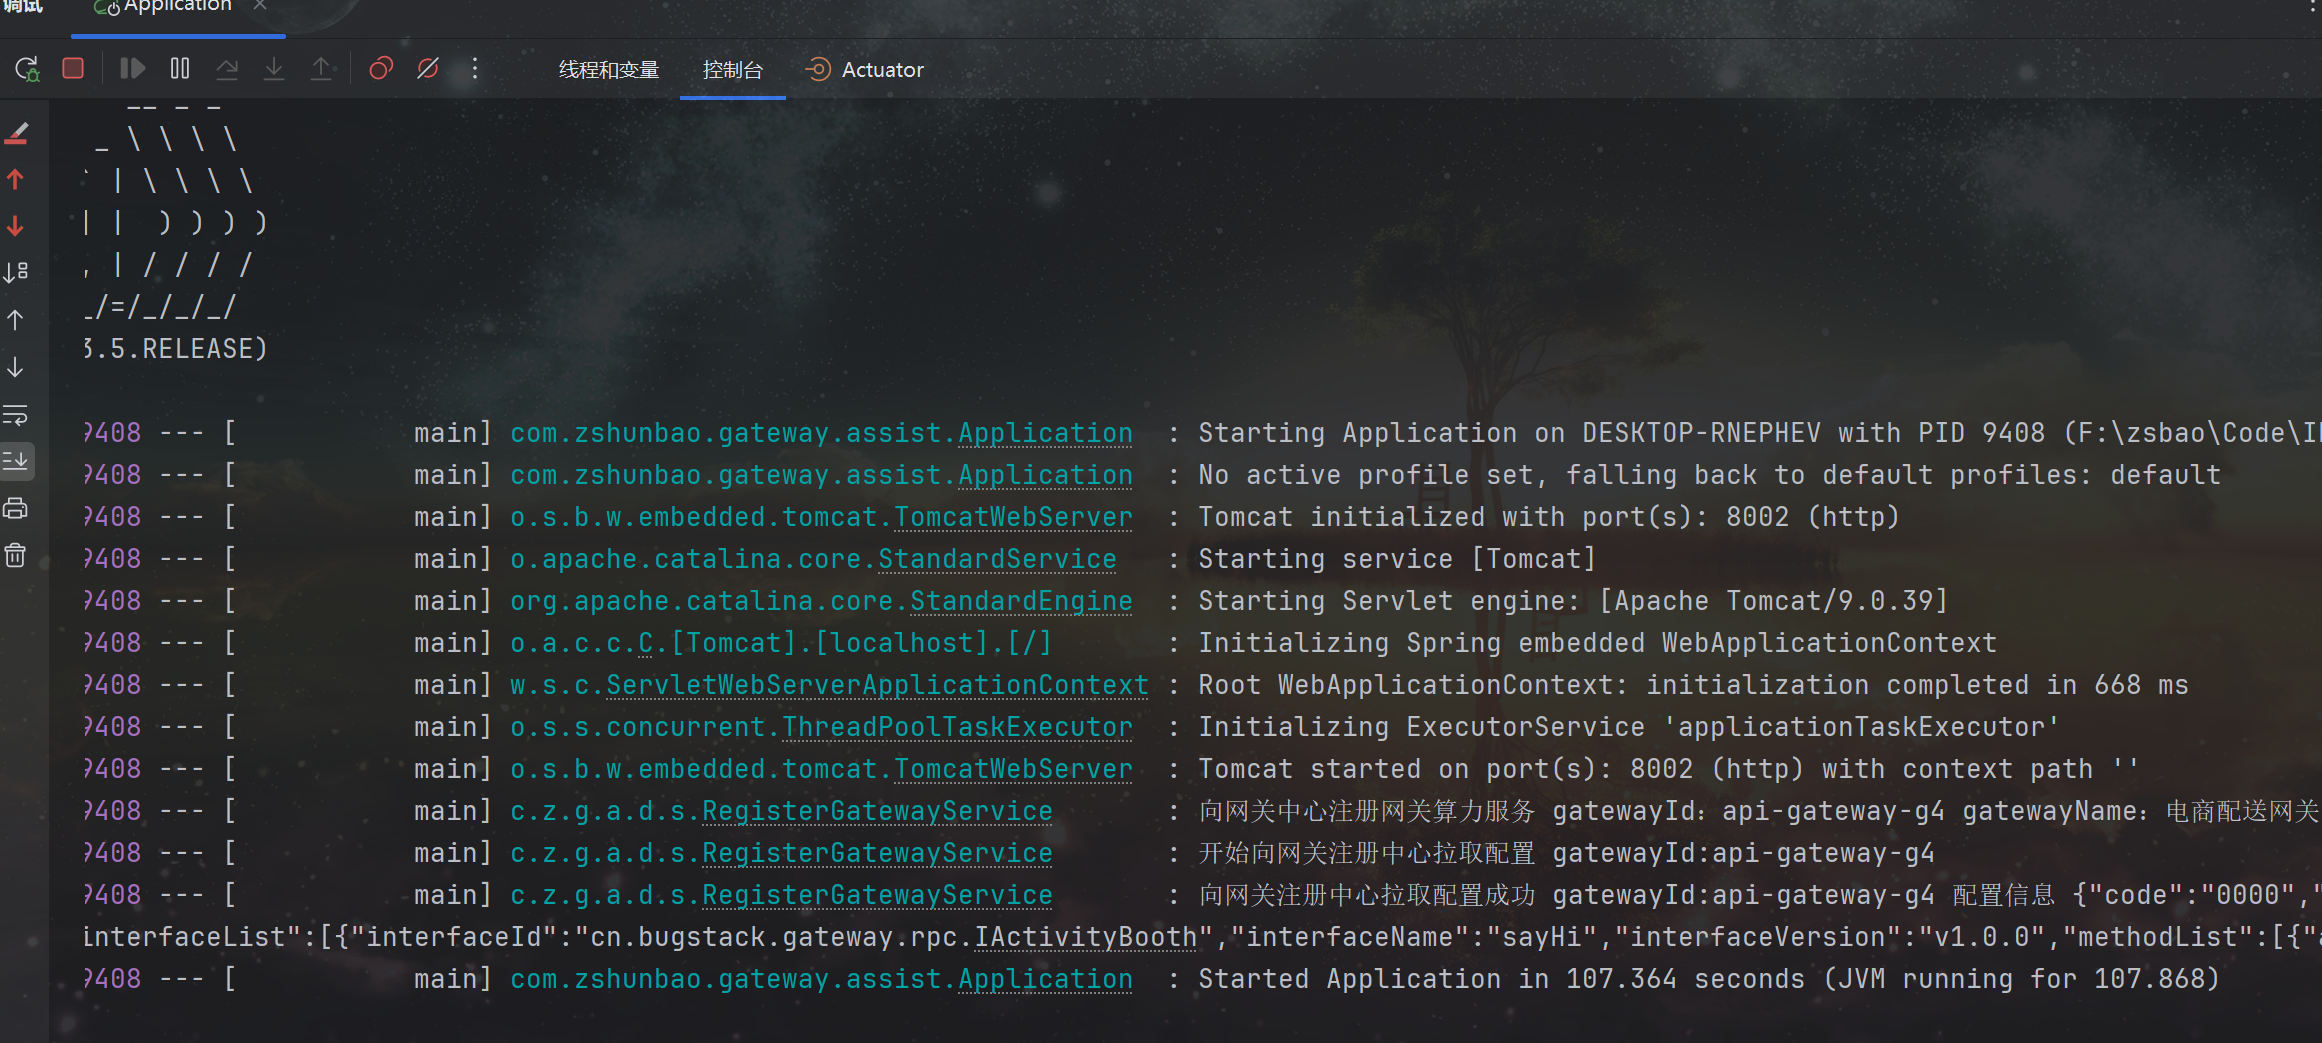The width and height of the screenshot is (2322, 1043).
Task: Open the IActivityBooth class link in log
Action: (1085, 937)
